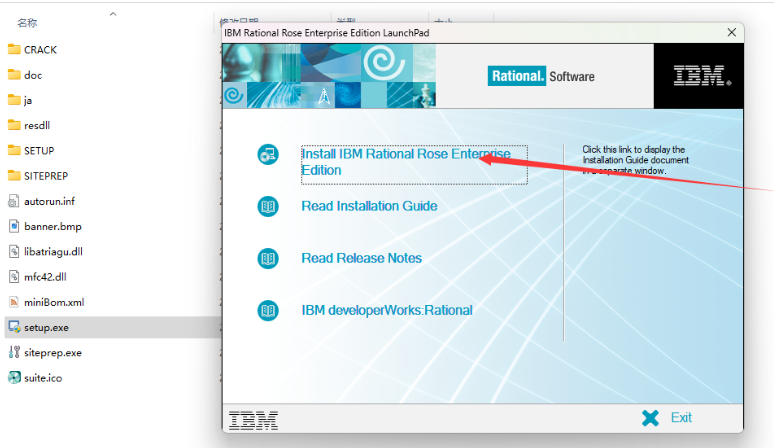Click the miniBom.xml file icon
774x448 pixels.
14,301
